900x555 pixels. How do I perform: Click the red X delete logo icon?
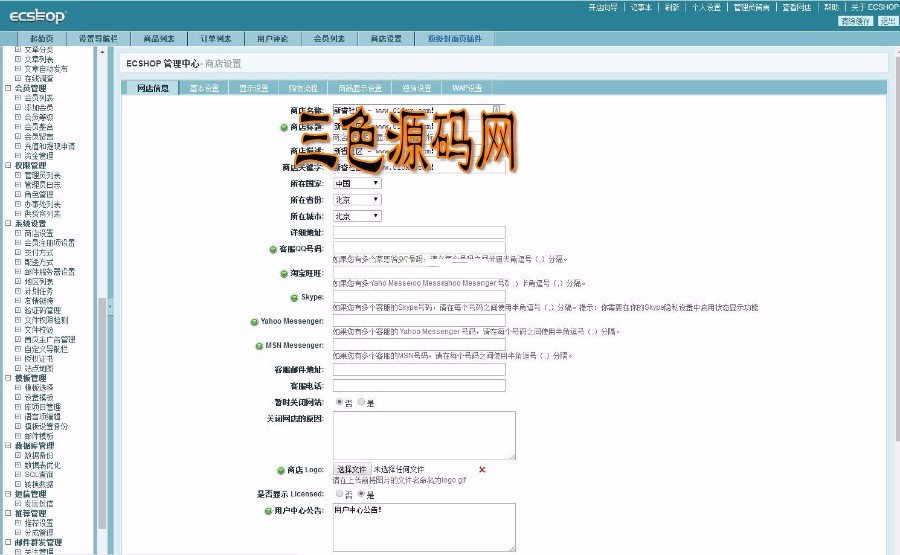click(x=482, y=469)
